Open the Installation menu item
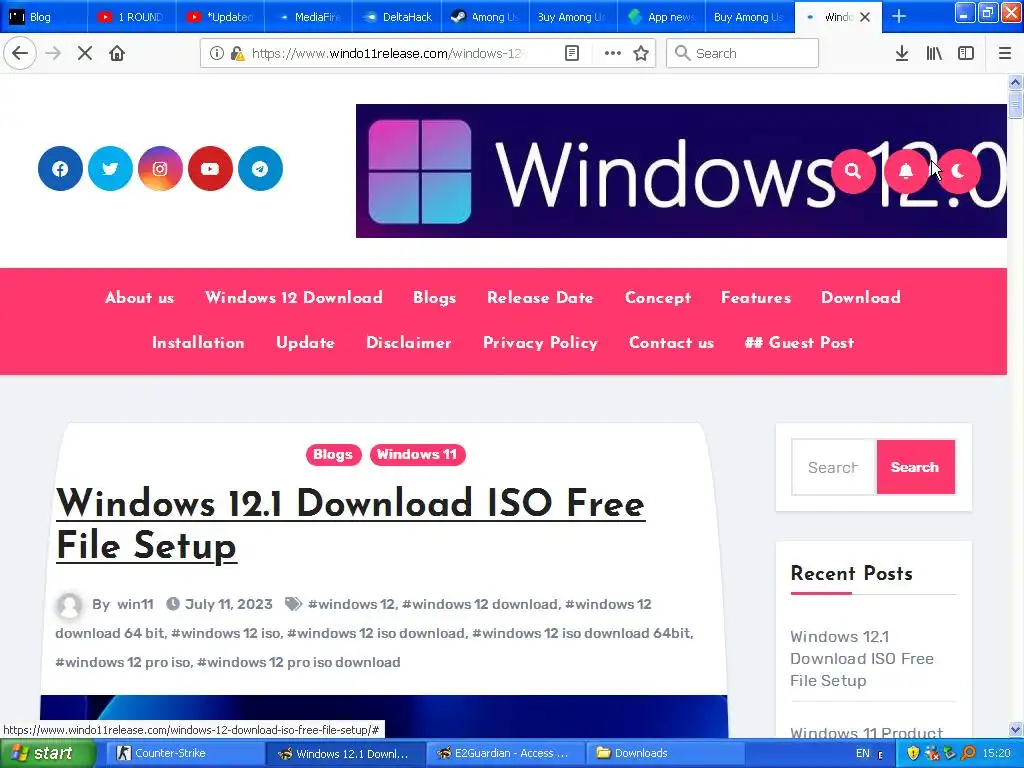This screenshot has width=1024, height=768. 198,343
